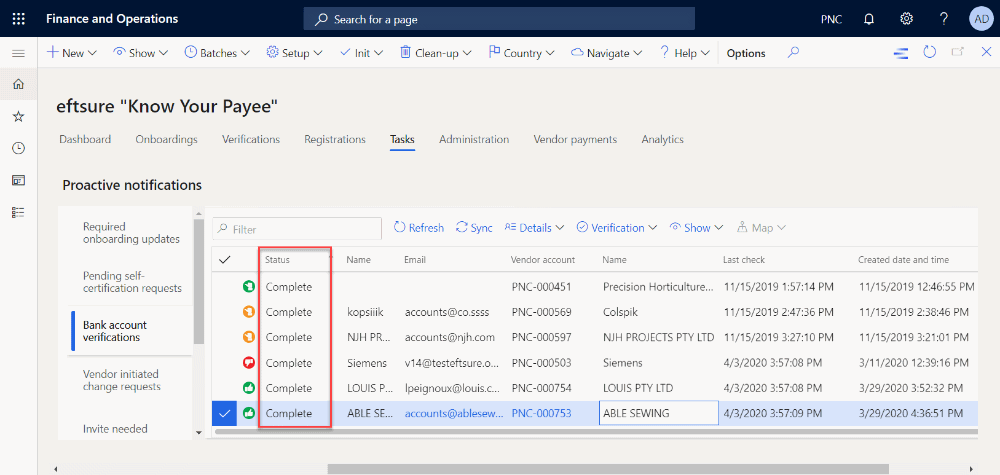Open Recent clock icon in sidebar
Image resolution: width=1000 pixels, height=475 pixels.
[18, 148]
